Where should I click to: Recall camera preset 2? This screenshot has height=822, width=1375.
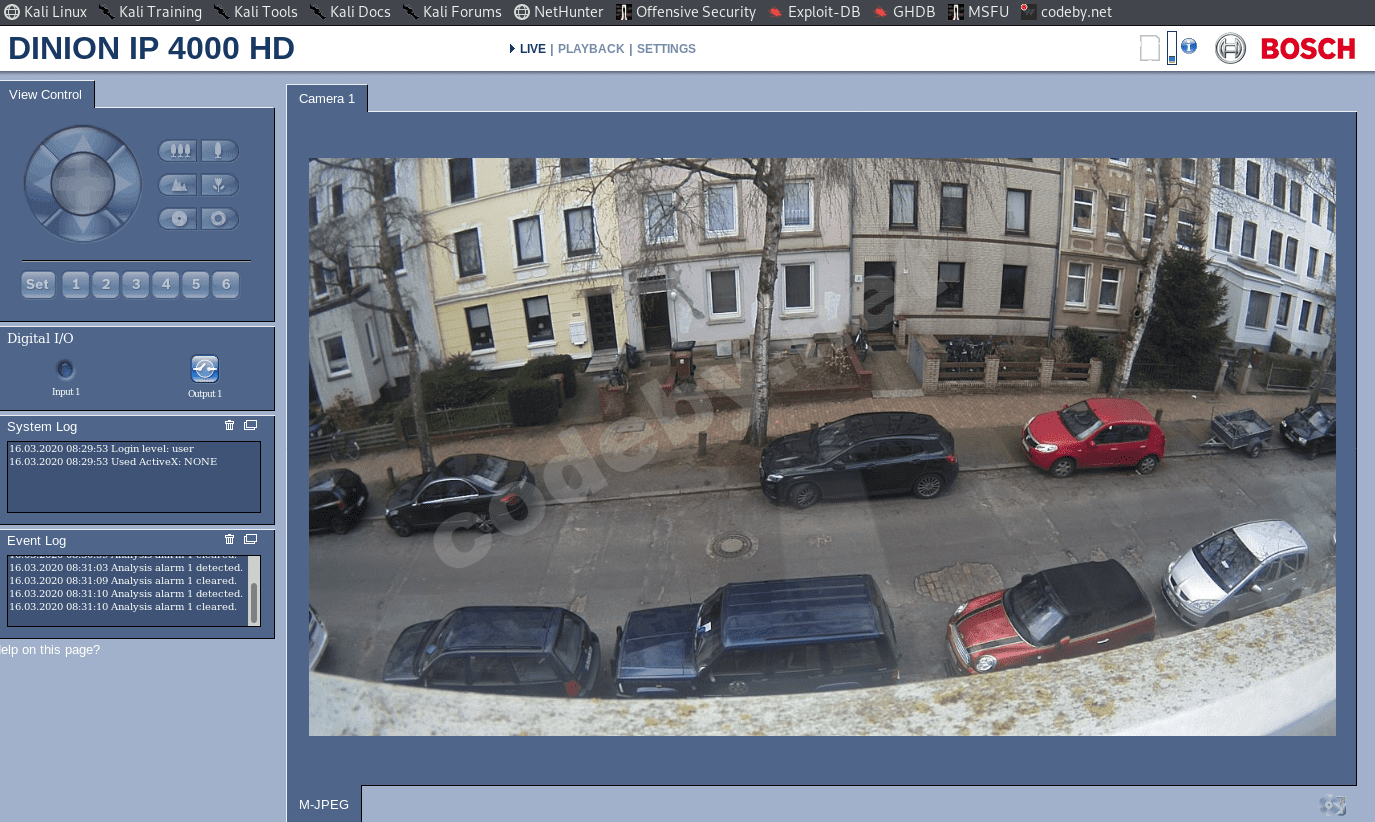pos(105,285)
